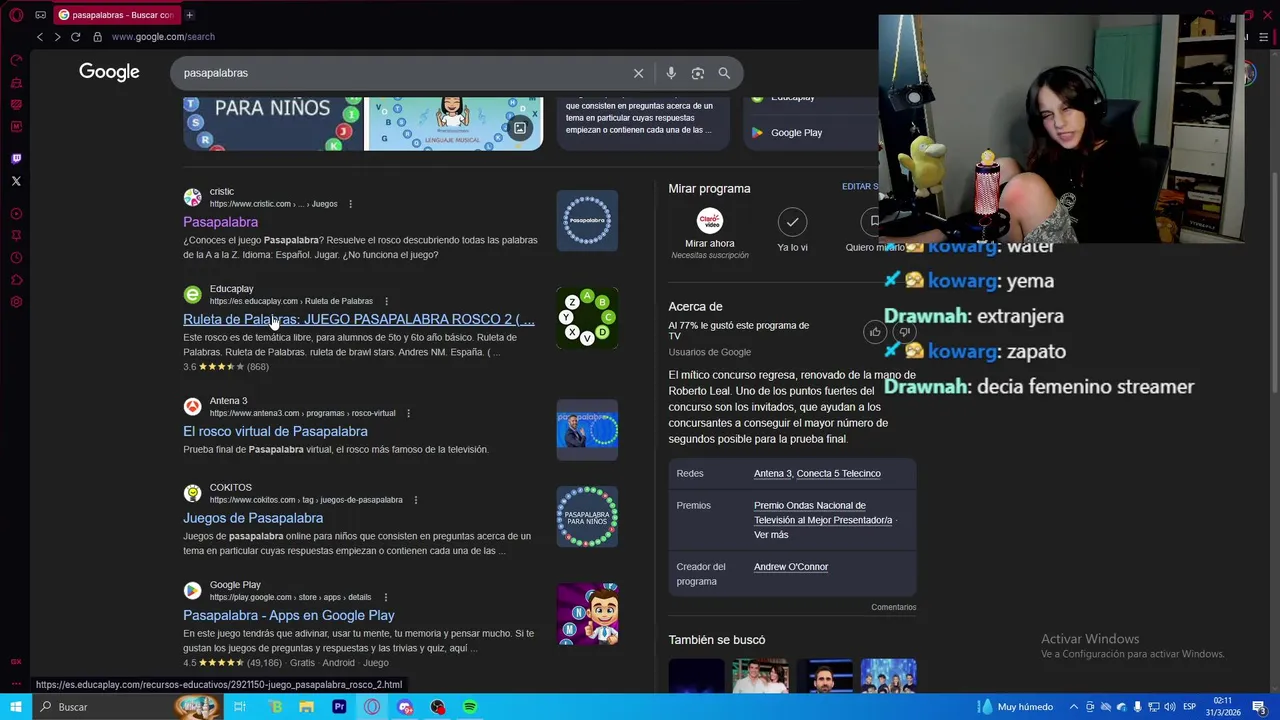Show site security lock info

click(97, 37)
